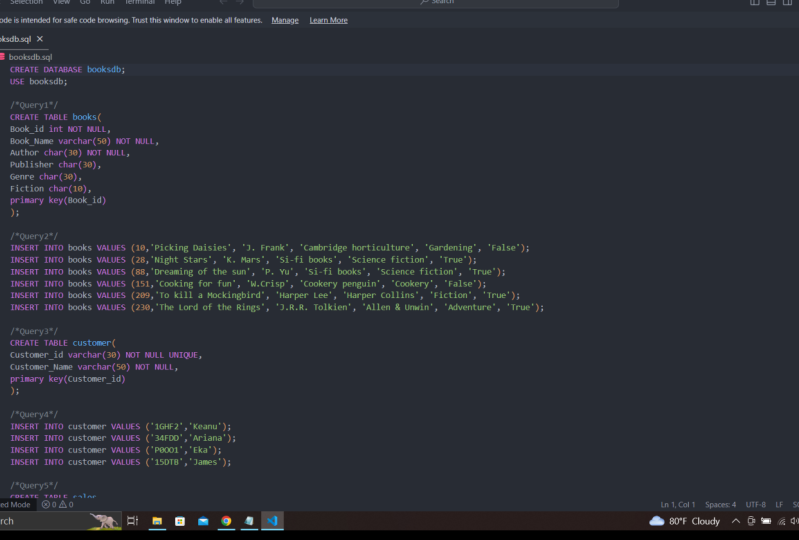Open the Learn More link
This screenshot has width=799, height=540.
(x=328, y=20)
